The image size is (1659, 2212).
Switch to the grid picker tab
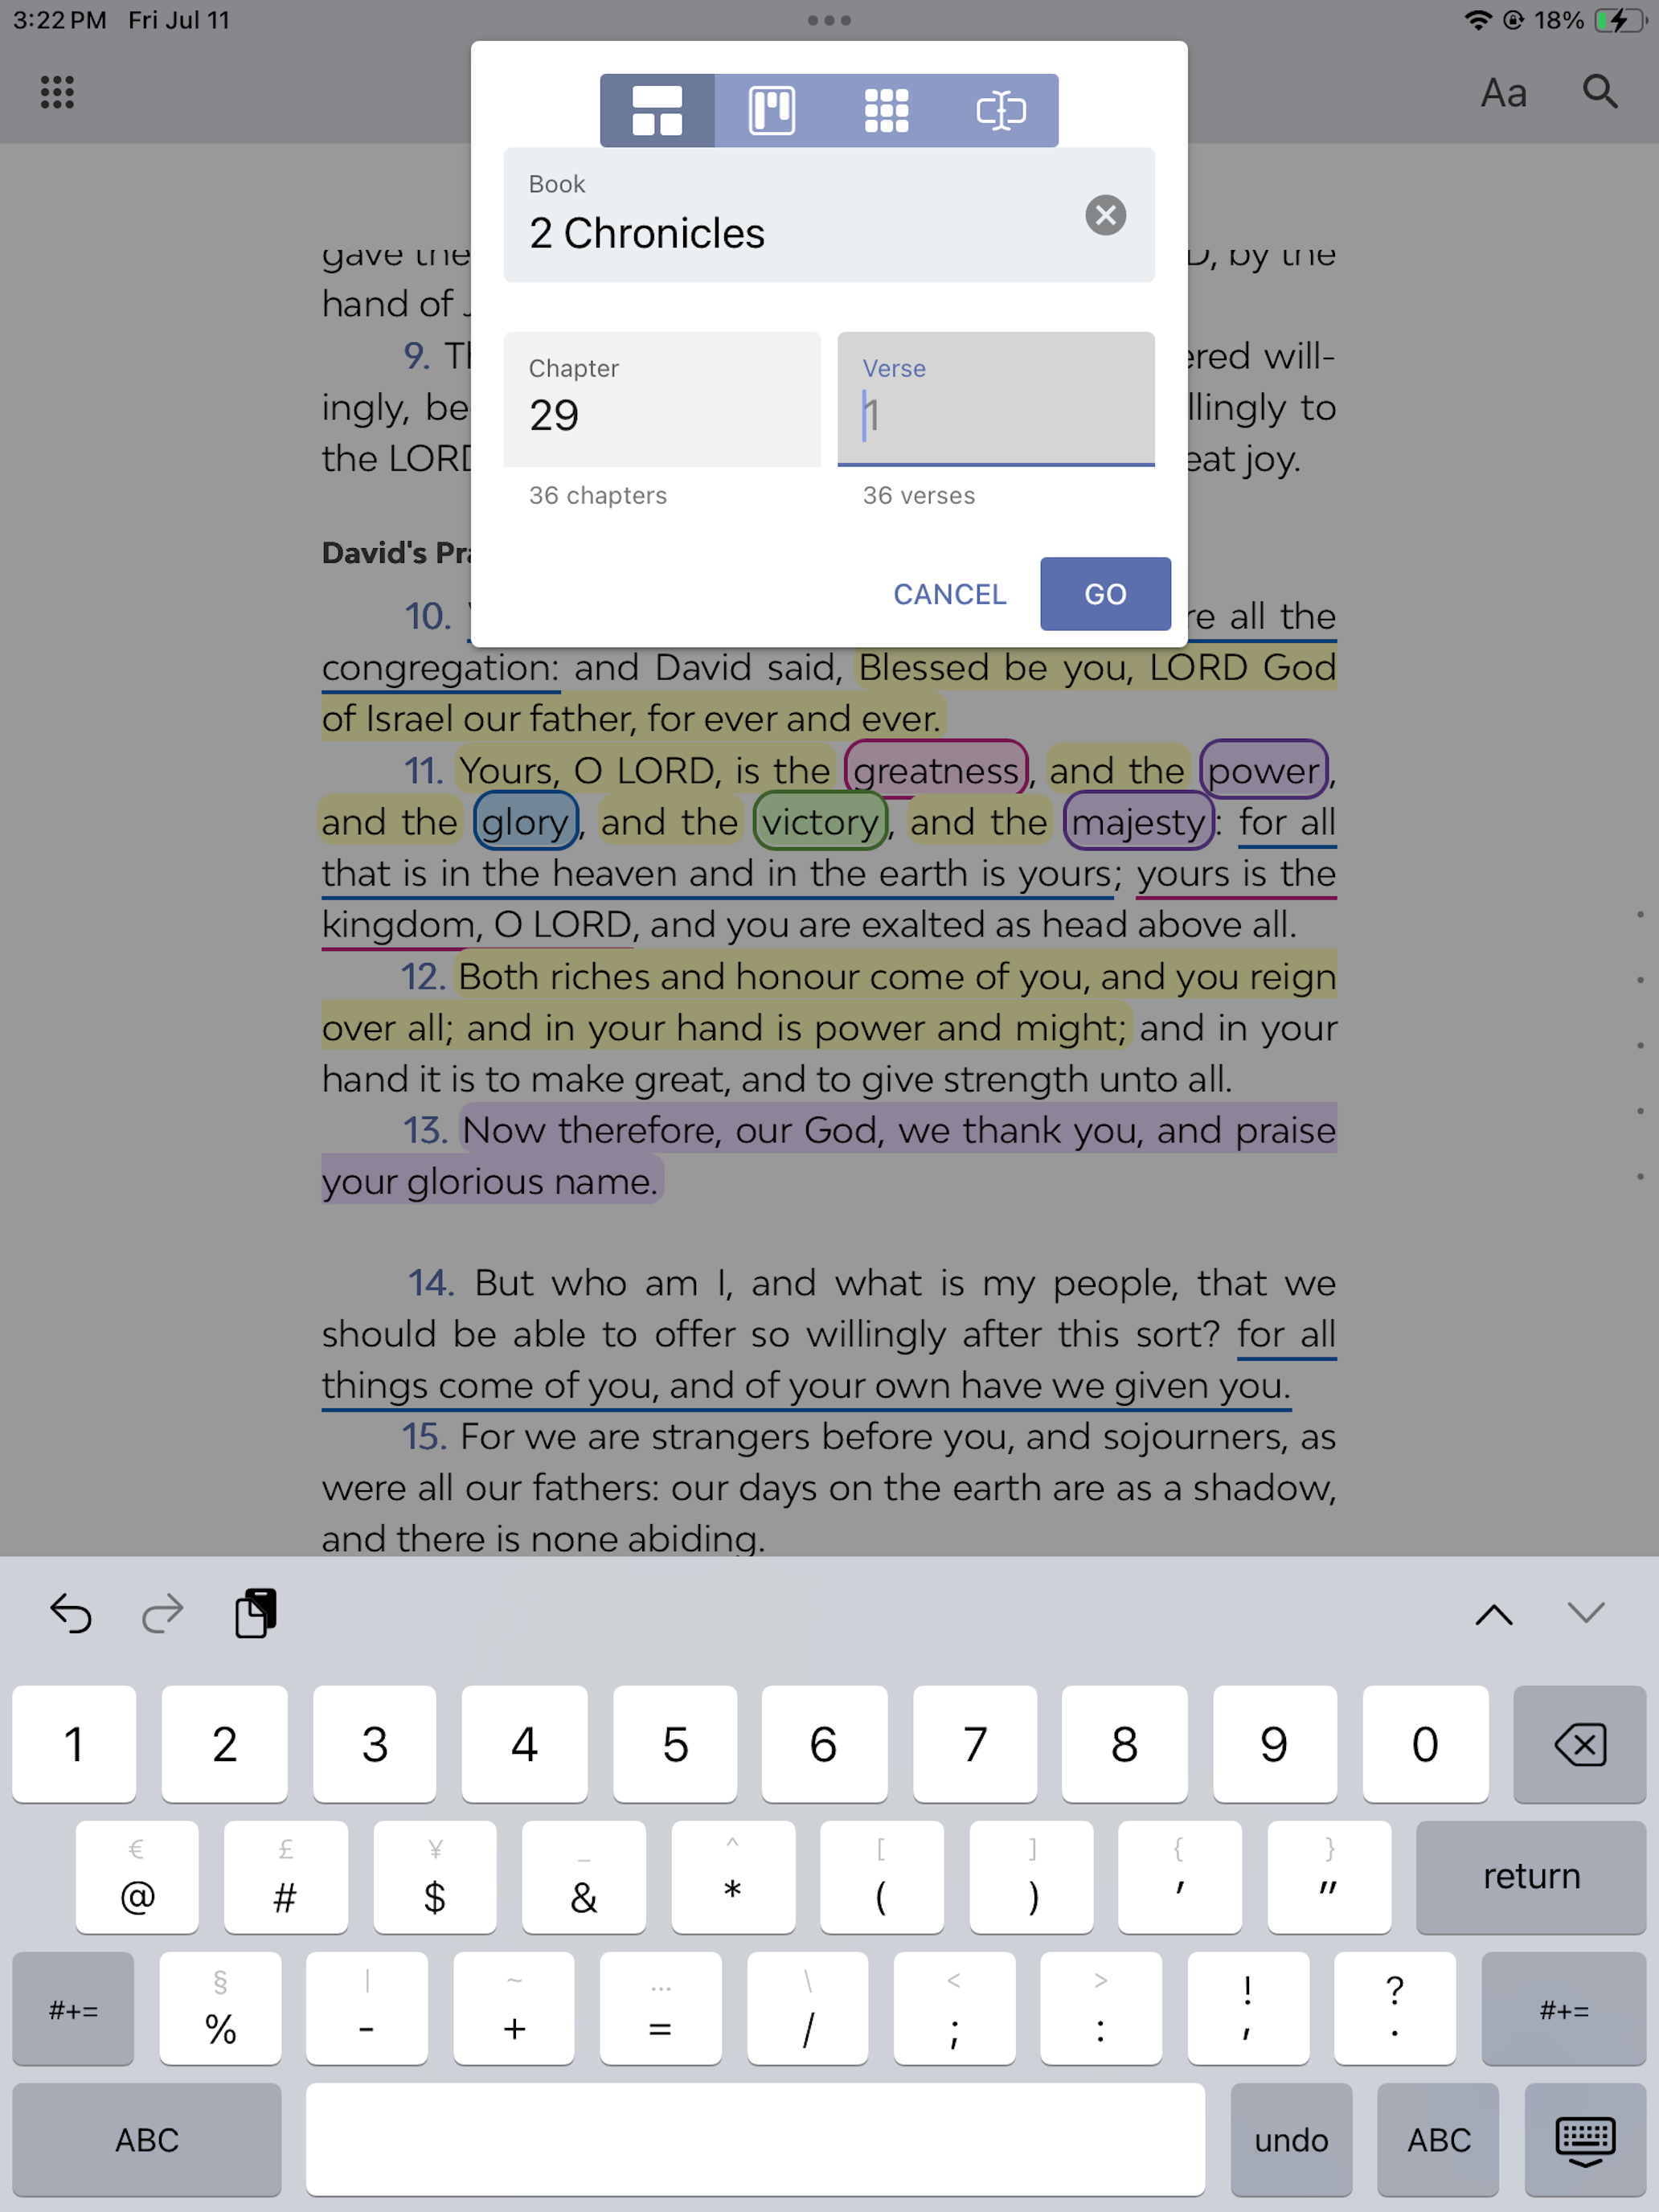click(886, 110)
